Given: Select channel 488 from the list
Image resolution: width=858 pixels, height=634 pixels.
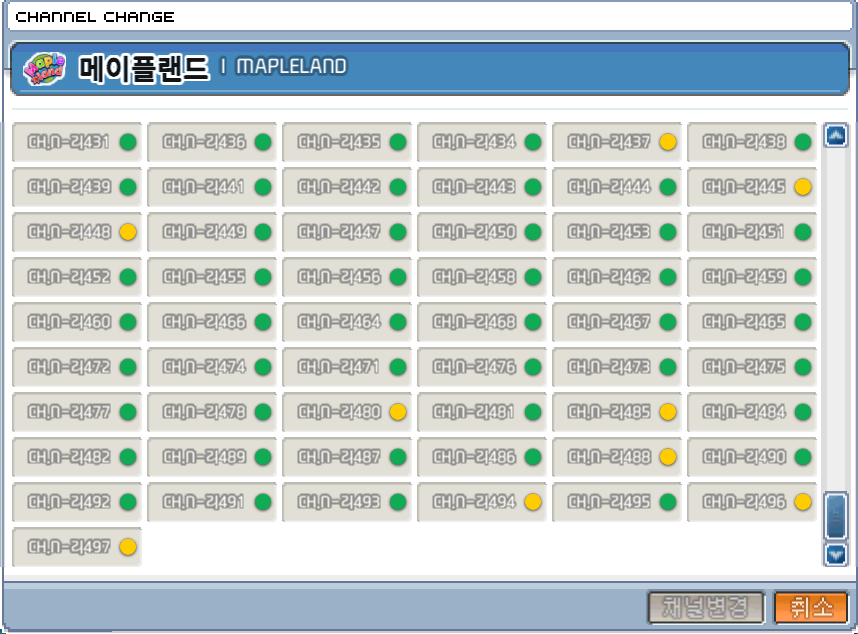Looking at the screenshot, I should (616, 457).
